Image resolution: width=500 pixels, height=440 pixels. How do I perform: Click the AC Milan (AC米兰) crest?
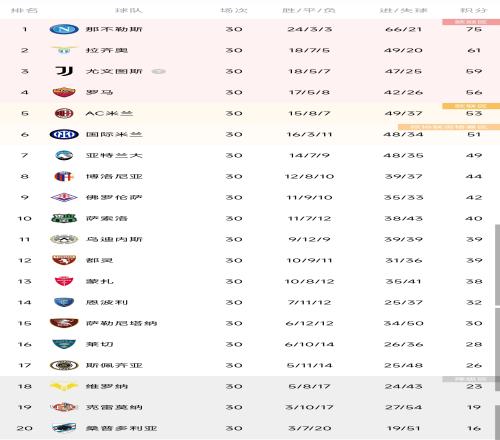pos(64,113)
